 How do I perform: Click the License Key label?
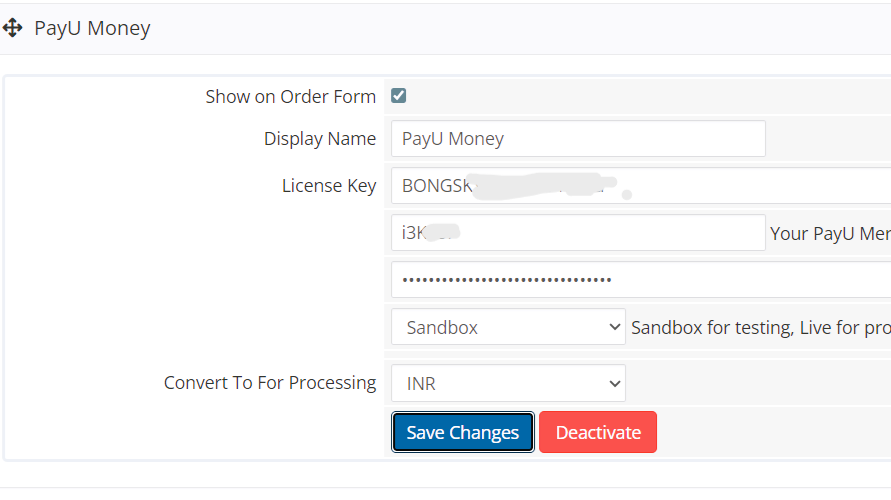[329, 185]
